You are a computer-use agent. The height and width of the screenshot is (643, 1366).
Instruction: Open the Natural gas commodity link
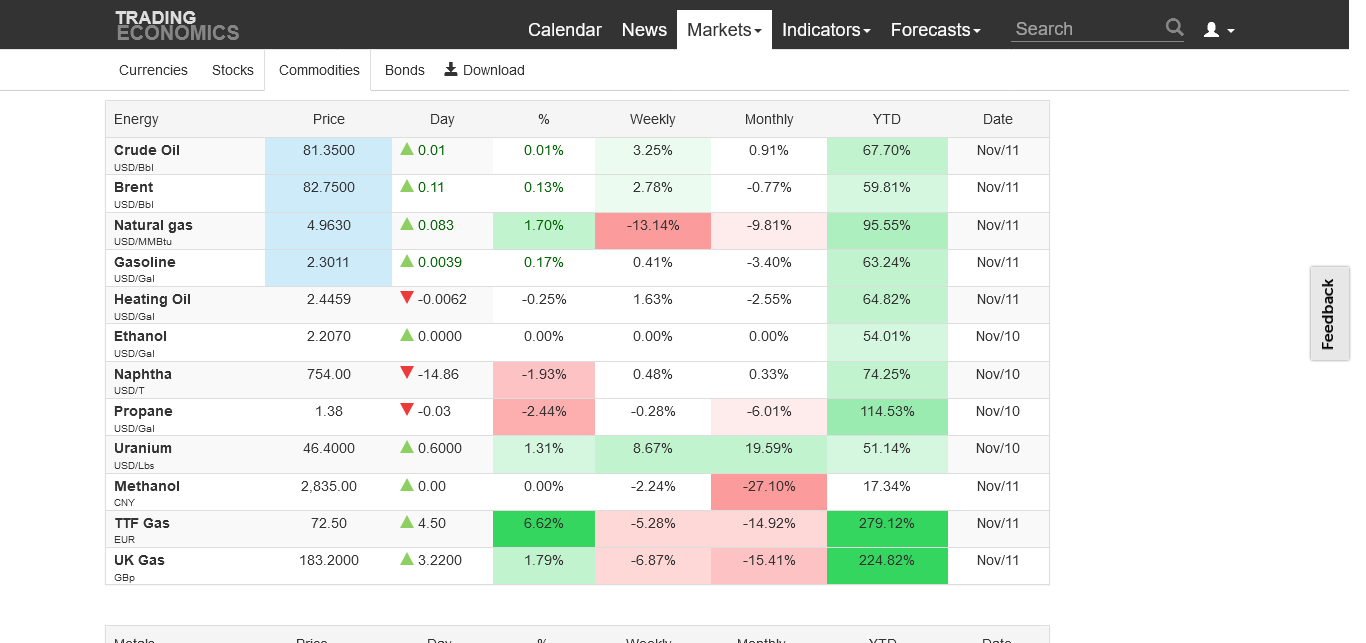pos(153,225)
